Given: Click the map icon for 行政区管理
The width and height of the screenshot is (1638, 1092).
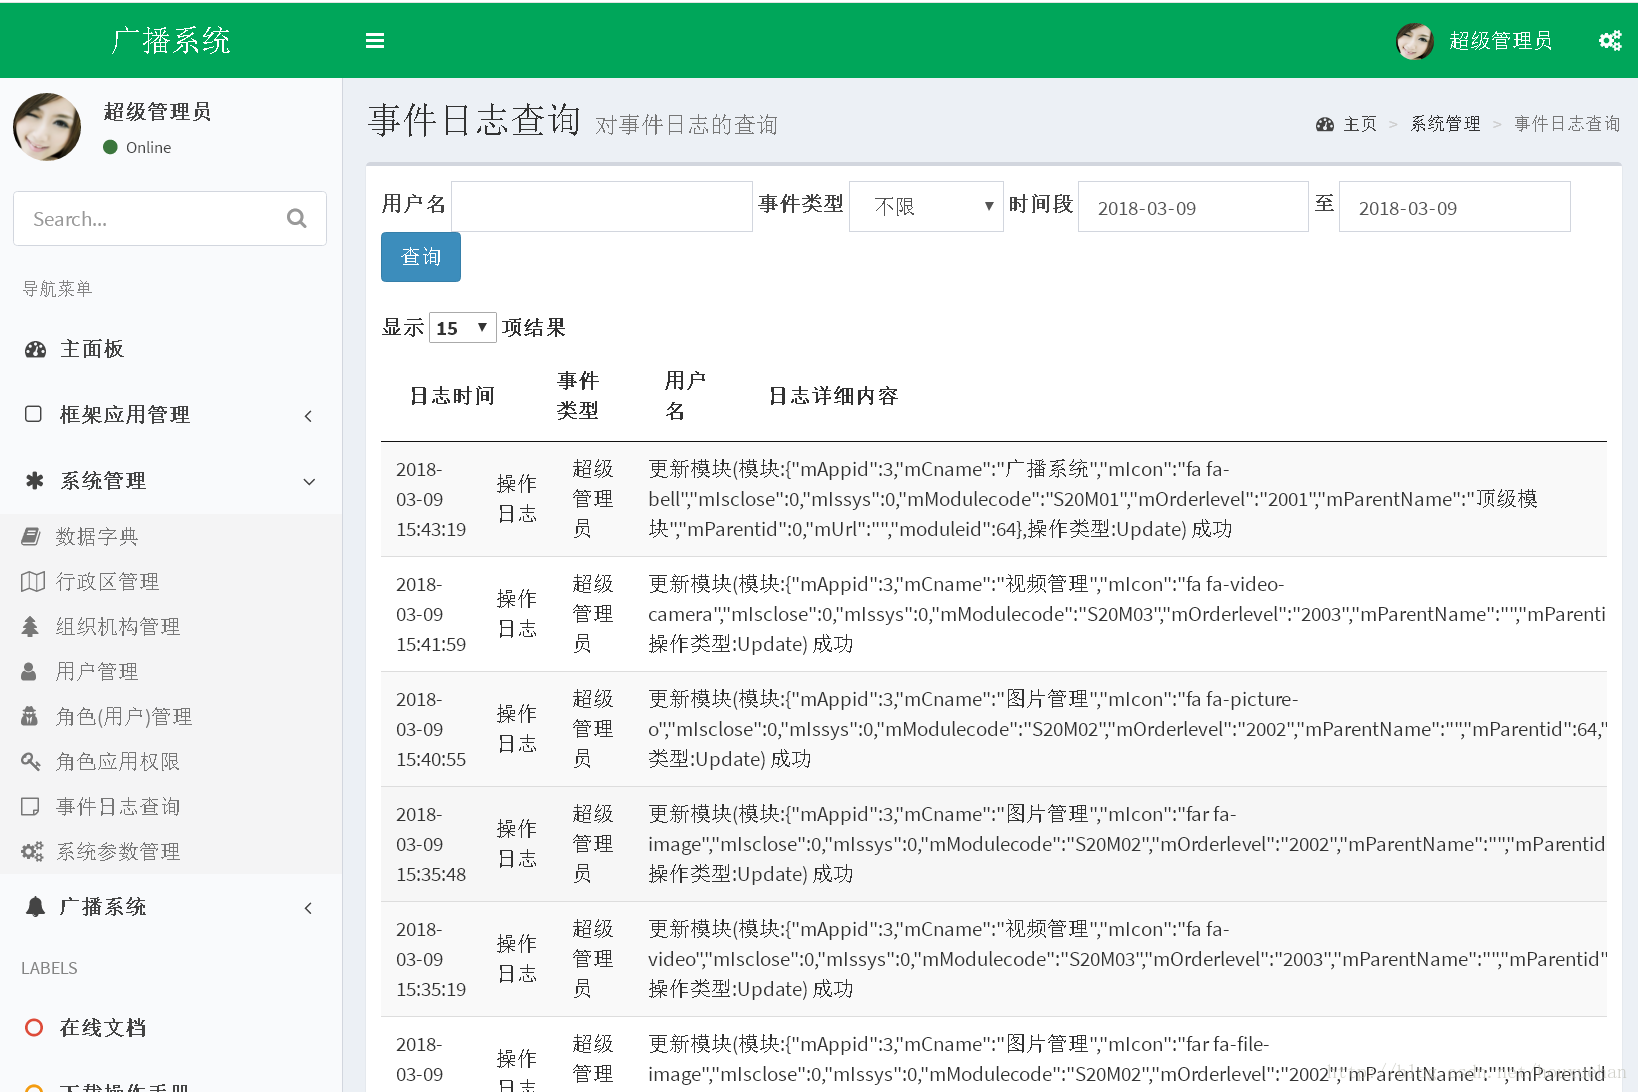Looking at the screenshot, I should click(x=33, y=582).
